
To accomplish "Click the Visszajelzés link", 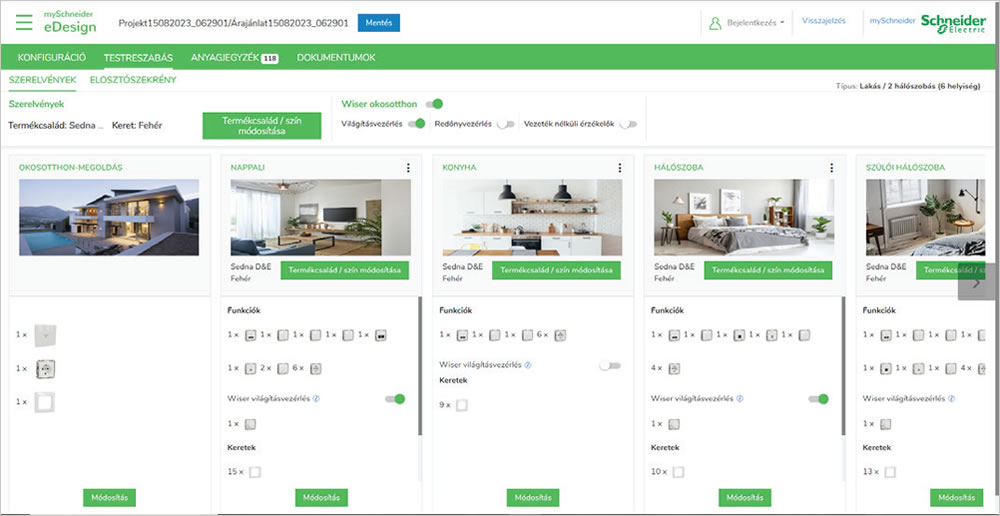I will coord(824,20).
